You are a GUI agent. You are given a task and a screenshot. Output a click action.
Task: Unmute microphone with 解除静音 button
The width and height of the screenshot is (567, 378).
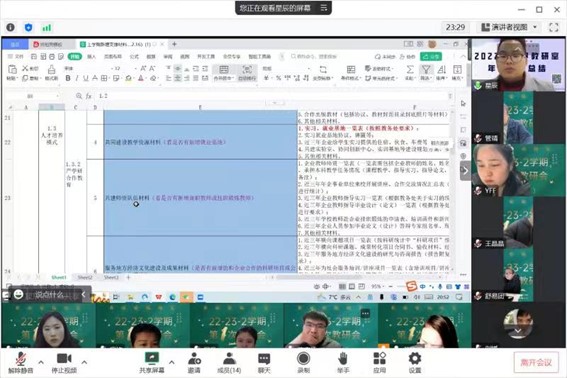pyautogui.click(x=21, y=362)
